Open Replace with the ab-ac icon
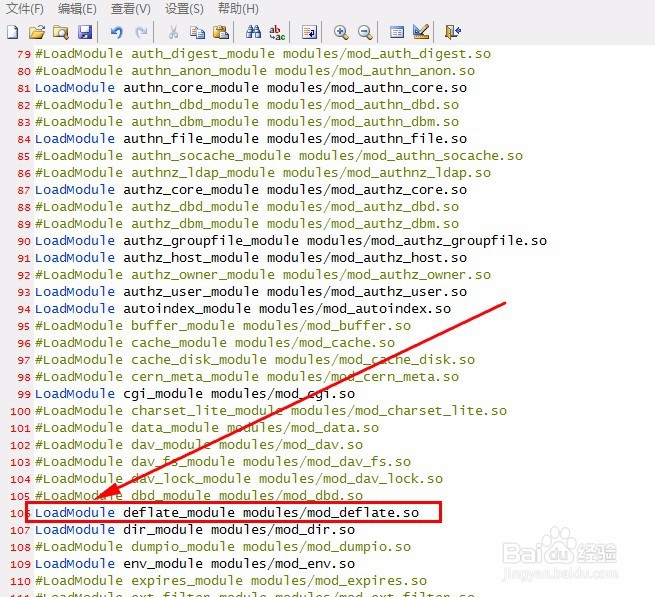Viewport: 655px width, 597px height. click(277, 32)
